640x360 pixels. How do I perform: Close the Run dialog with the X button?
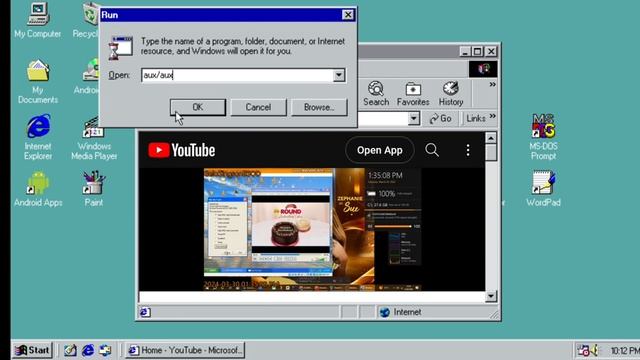pos(348,15)
